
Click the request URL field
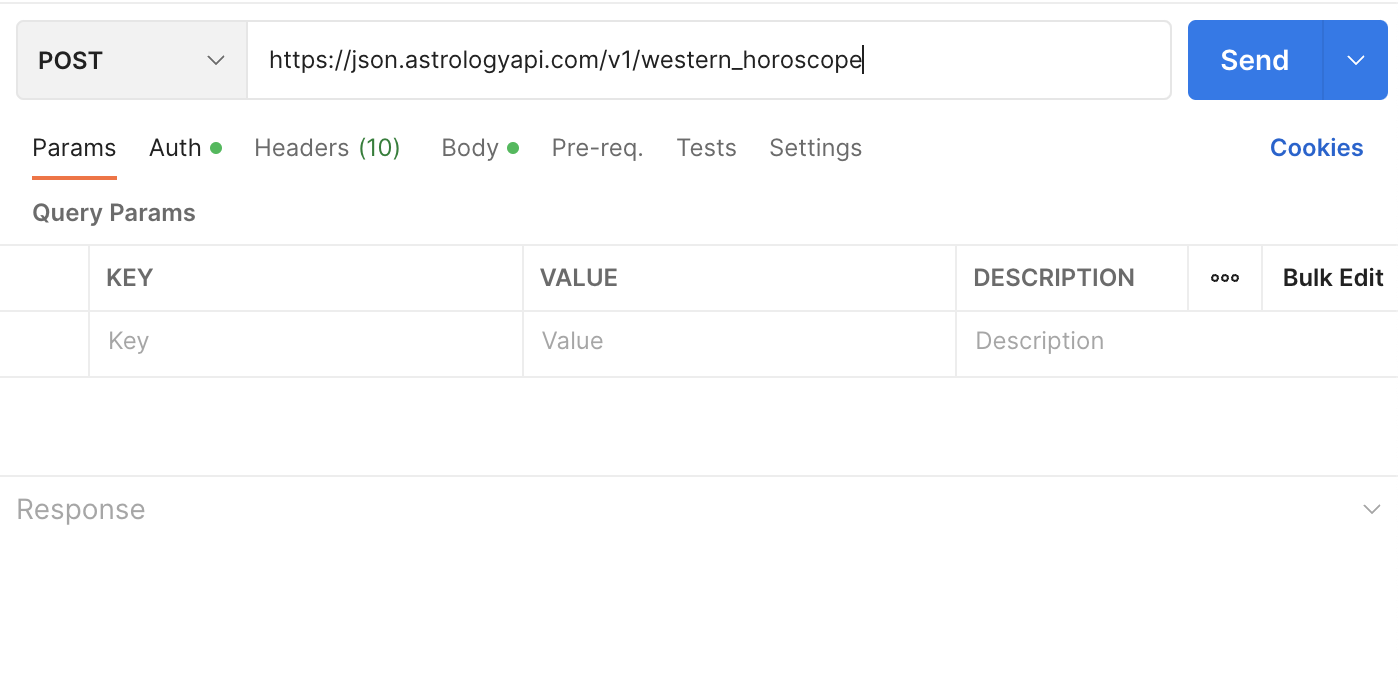click(x=708, y=61)
